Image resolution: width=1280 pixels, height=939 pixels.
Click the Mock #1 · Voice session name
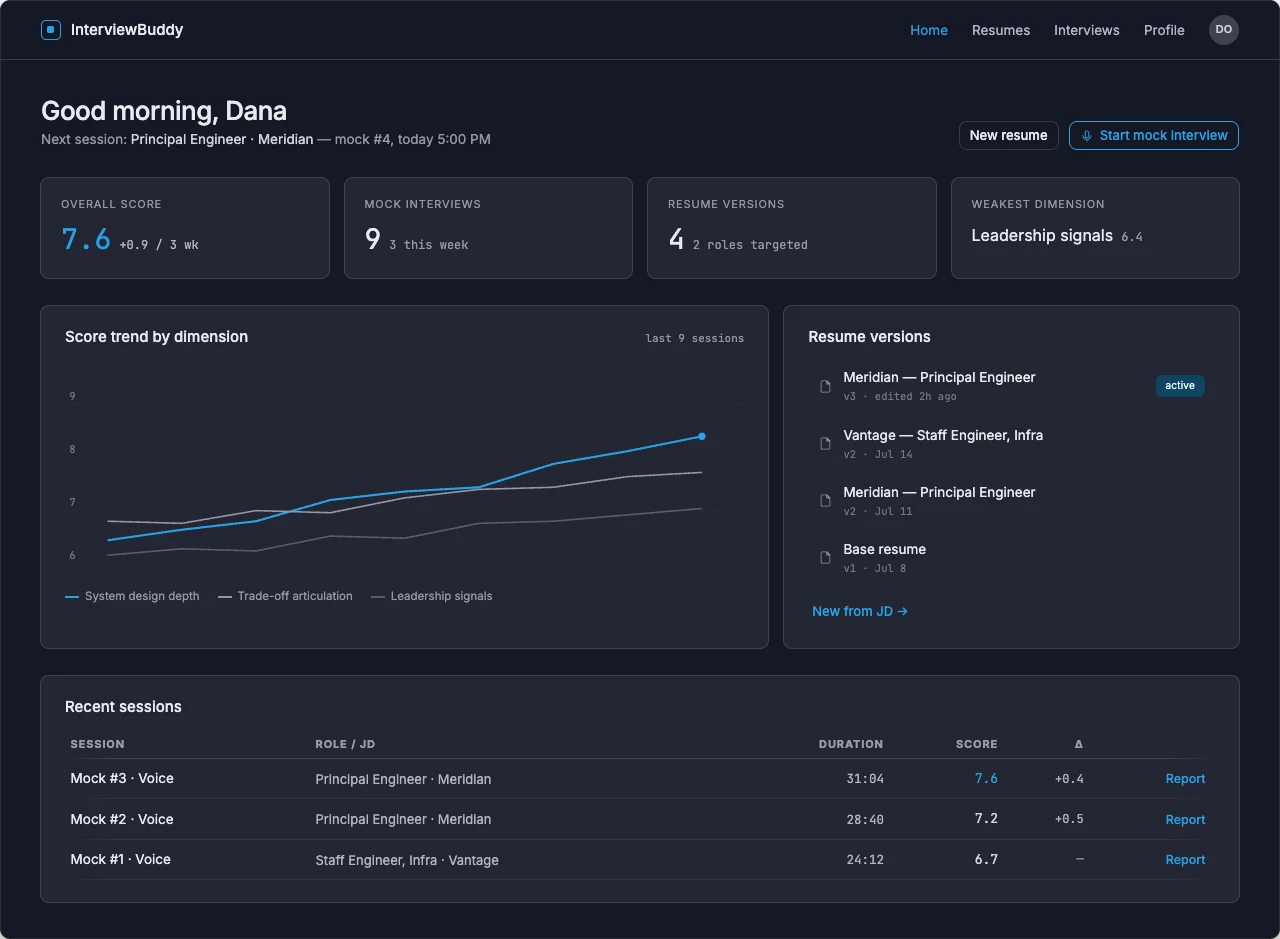tap(121, 859)
